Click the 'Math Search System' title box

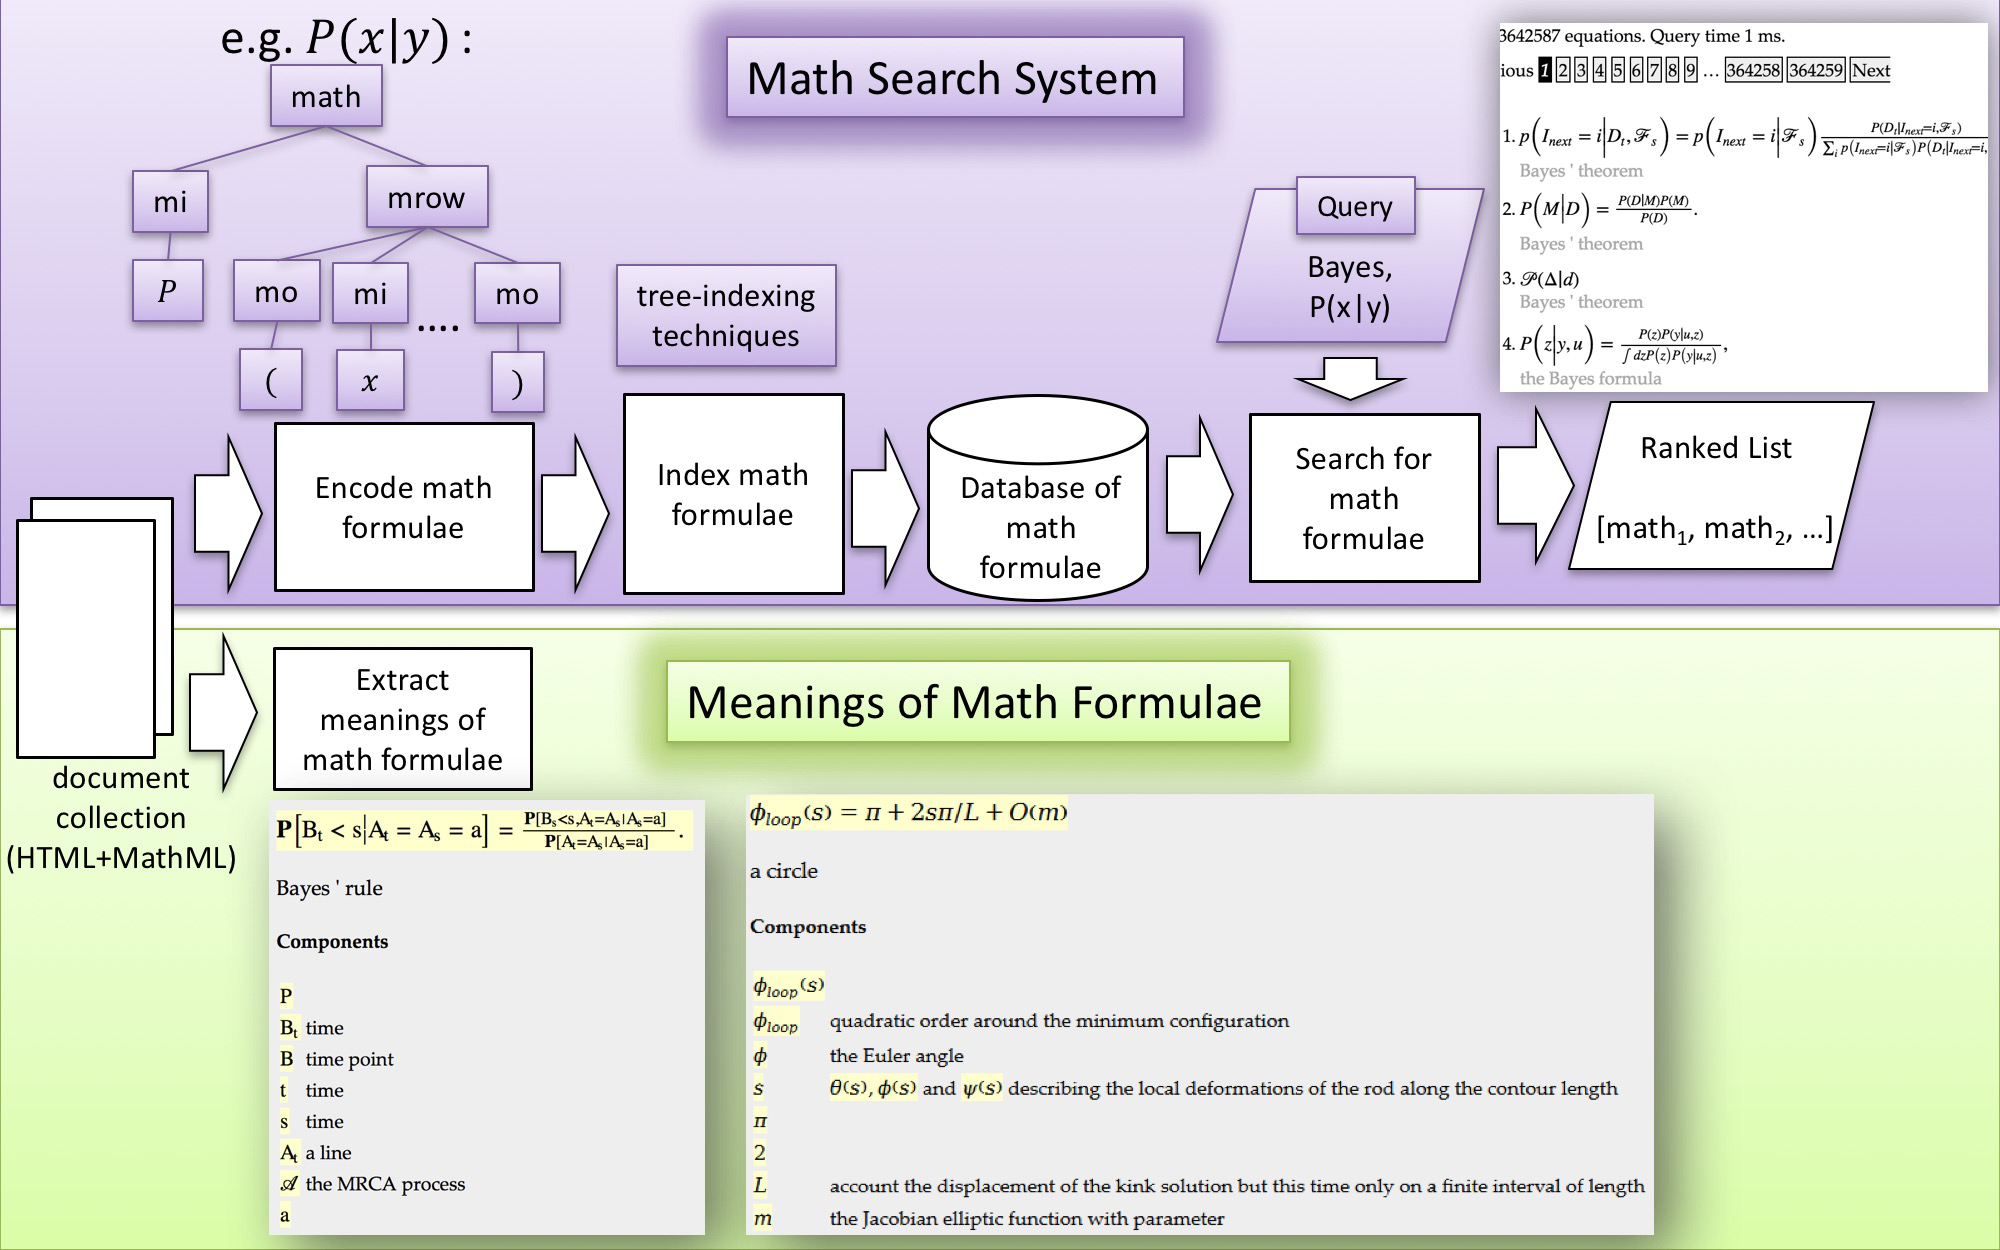tap(955, 78)
